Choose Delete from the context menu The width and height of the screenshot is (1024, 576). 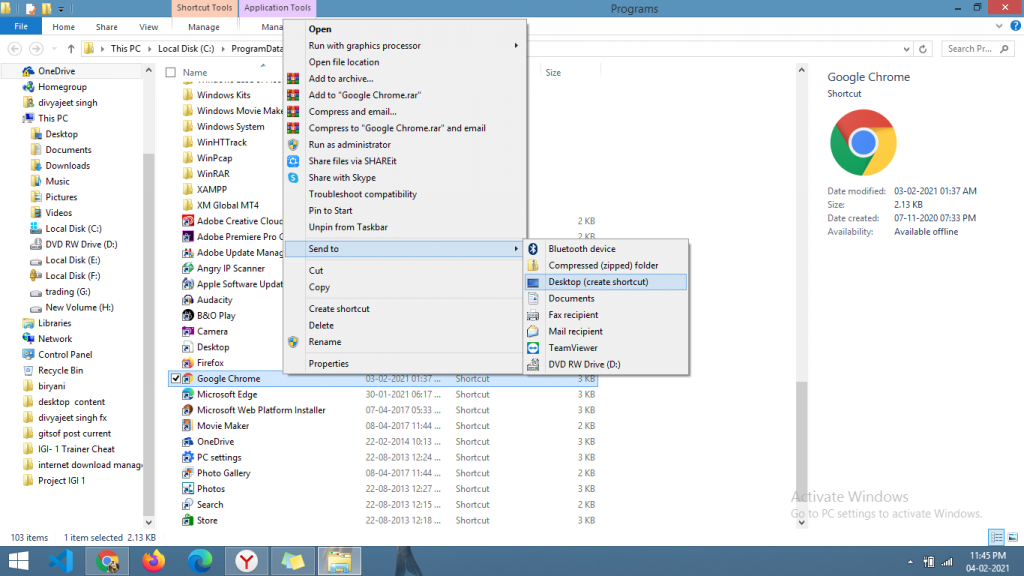321,325
